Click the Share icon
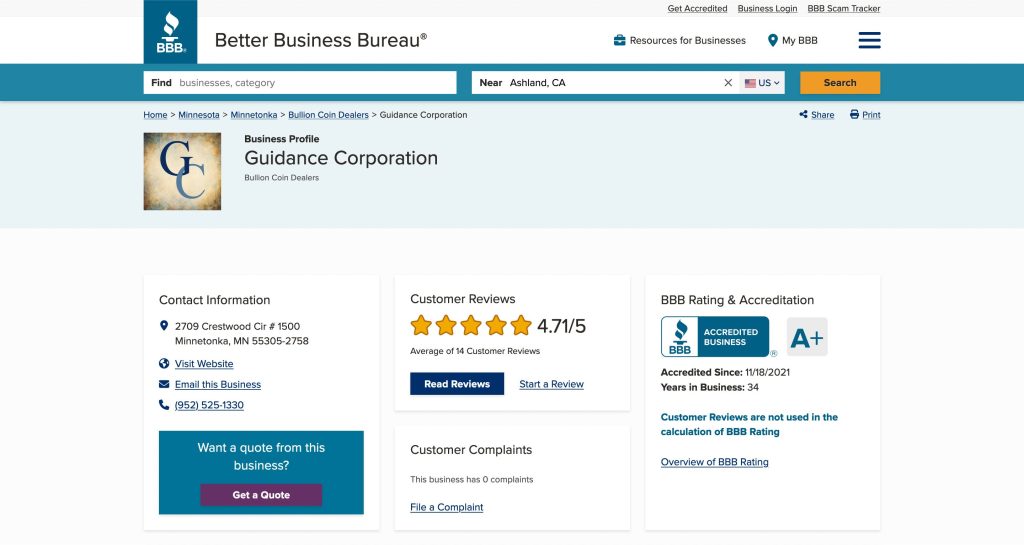1024x545 pixels. click(804, 115)
